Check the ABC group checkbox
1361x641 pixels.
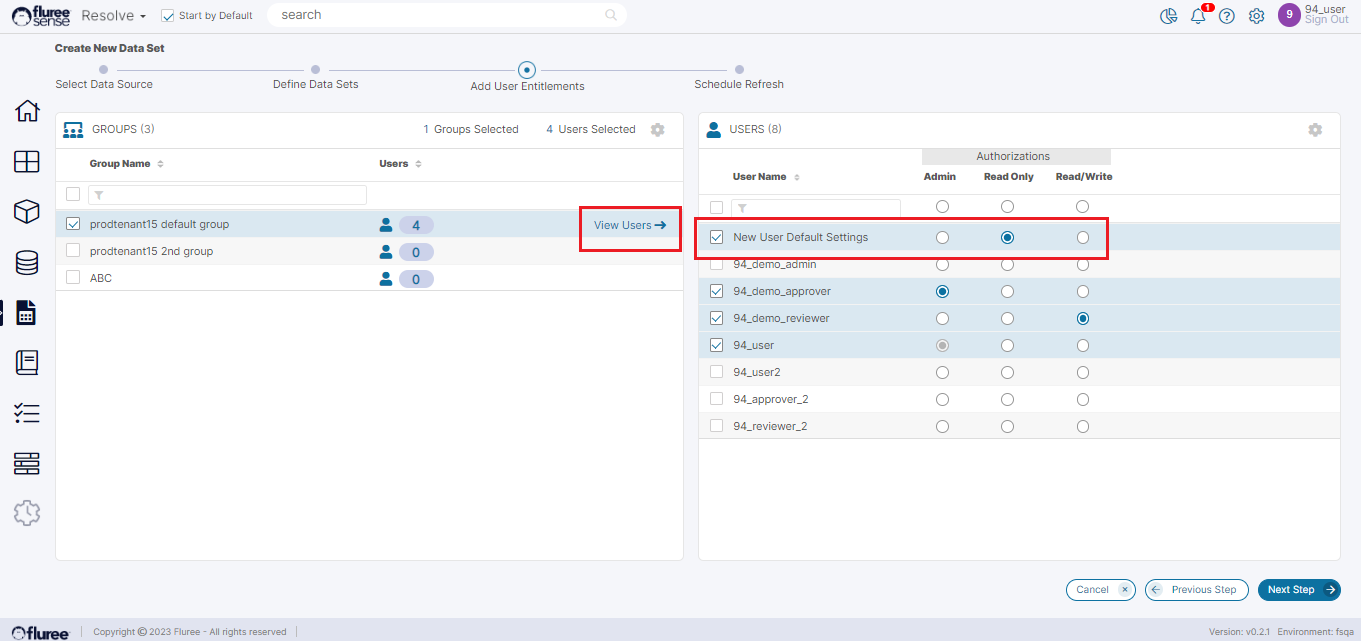pos(73,278)
